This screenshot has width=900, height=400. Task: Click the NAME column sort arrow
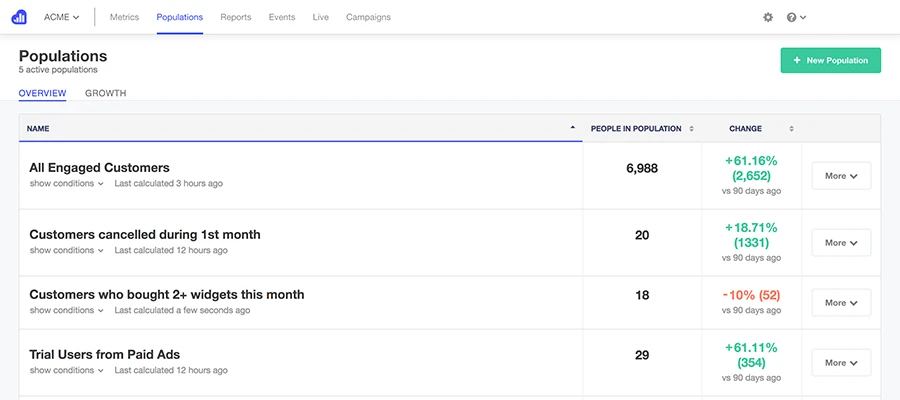coord(572,128)
